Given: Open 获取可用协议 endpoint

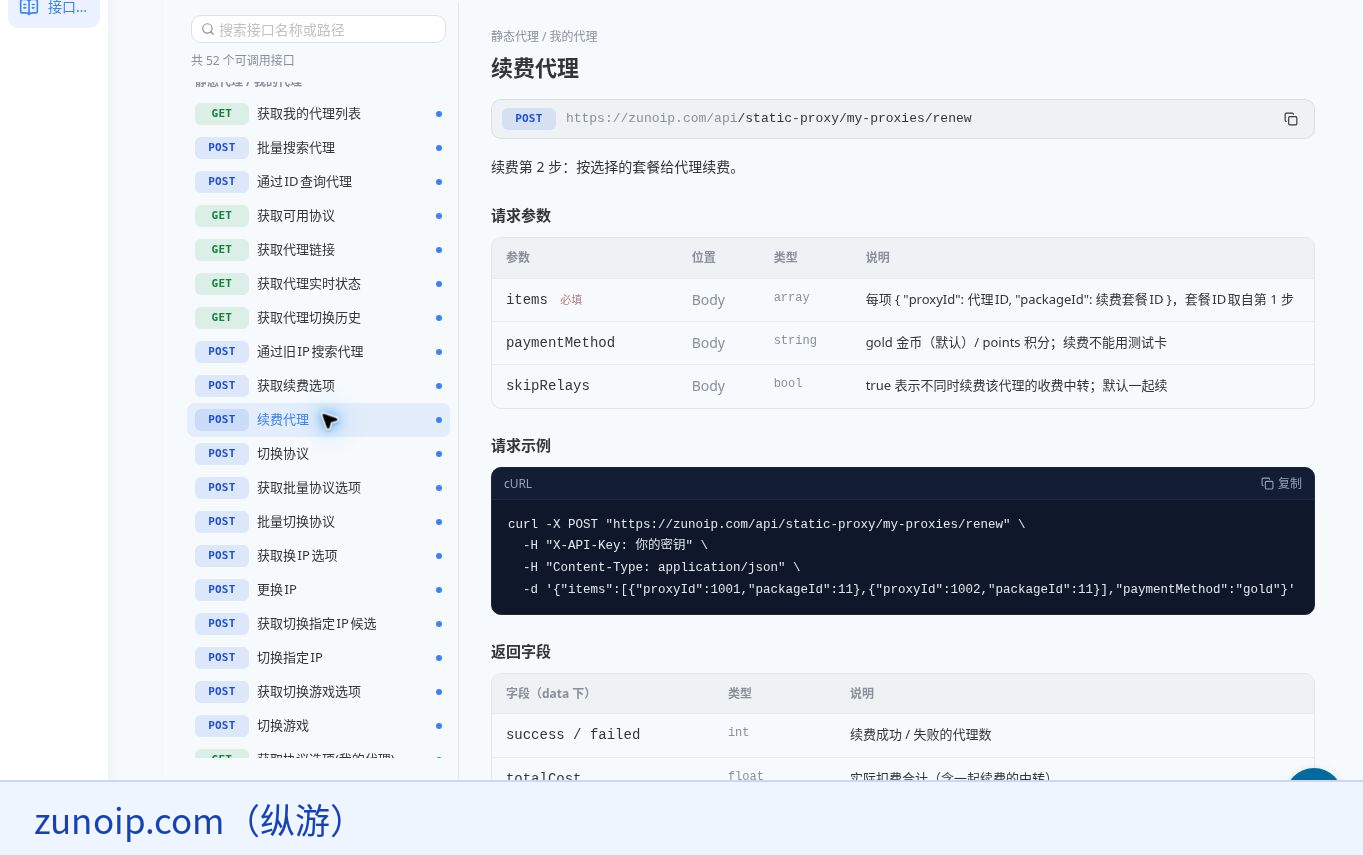Looking at the screenshot, I should [x=318, y=216].
